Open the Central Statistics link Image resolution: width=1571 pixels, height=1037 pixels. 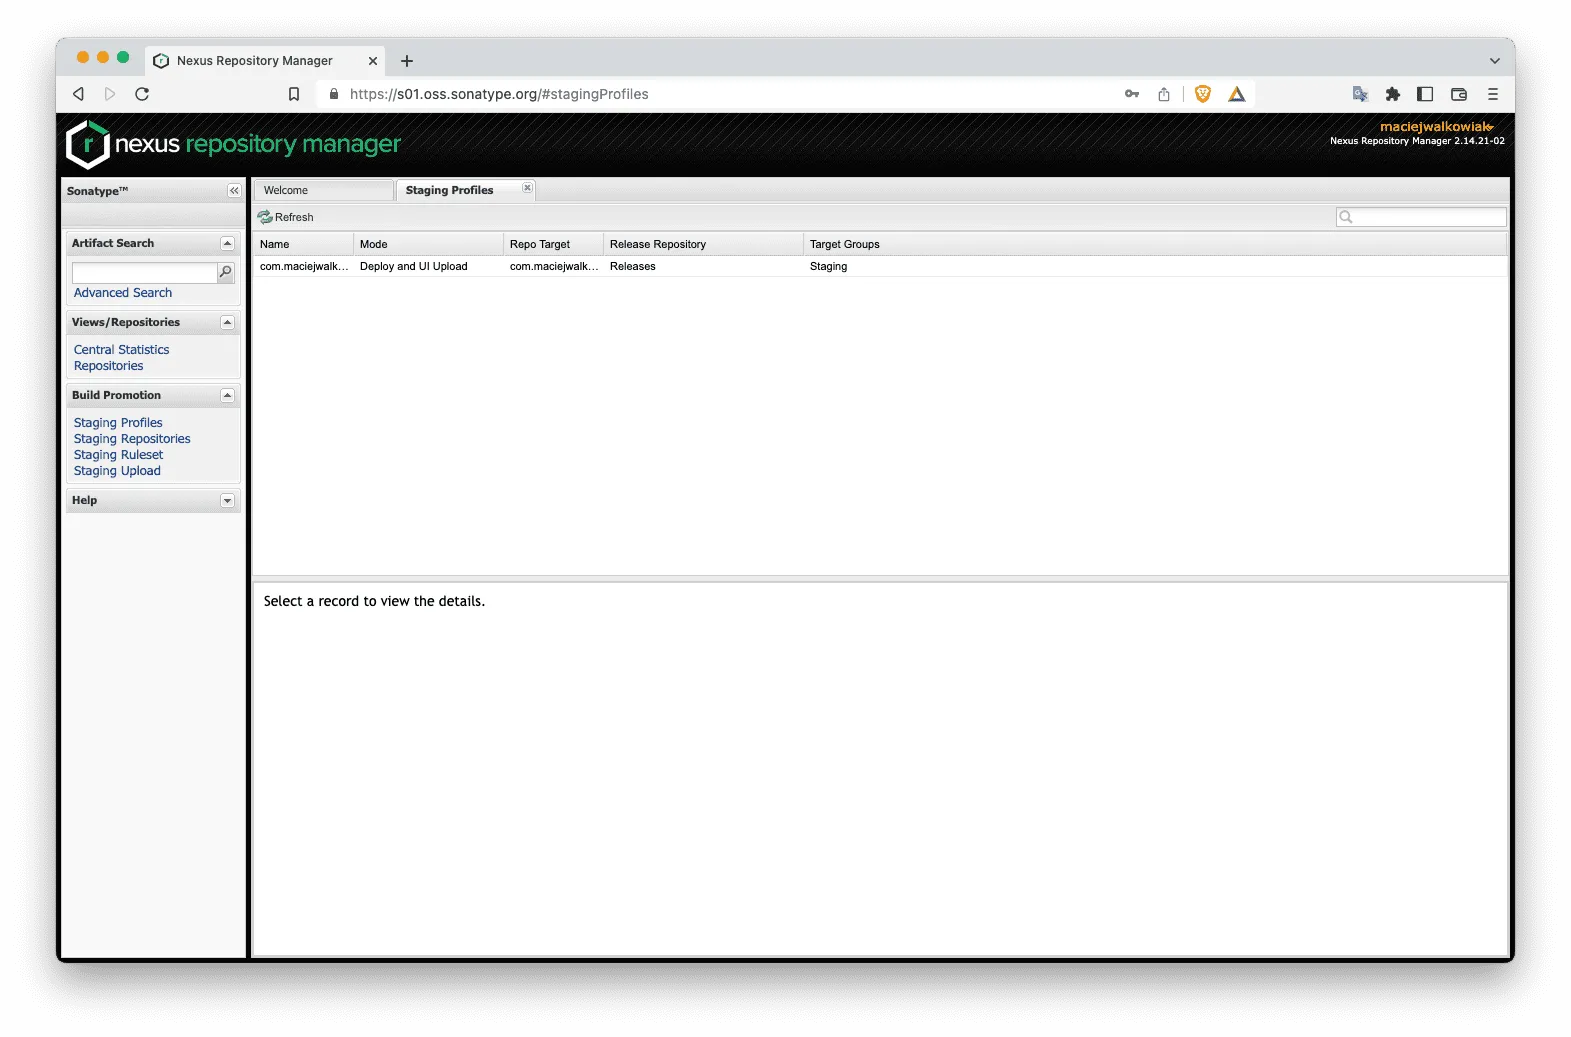click(x=121, y=350)
